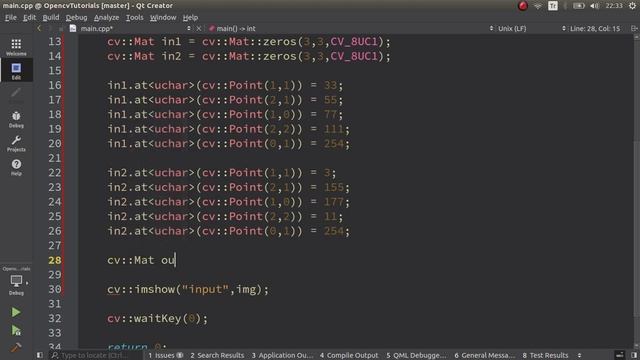Show the Compile Output pane
Image resolution: width=640 pixels, height=360 pixels.
click(x=349, y=356)
